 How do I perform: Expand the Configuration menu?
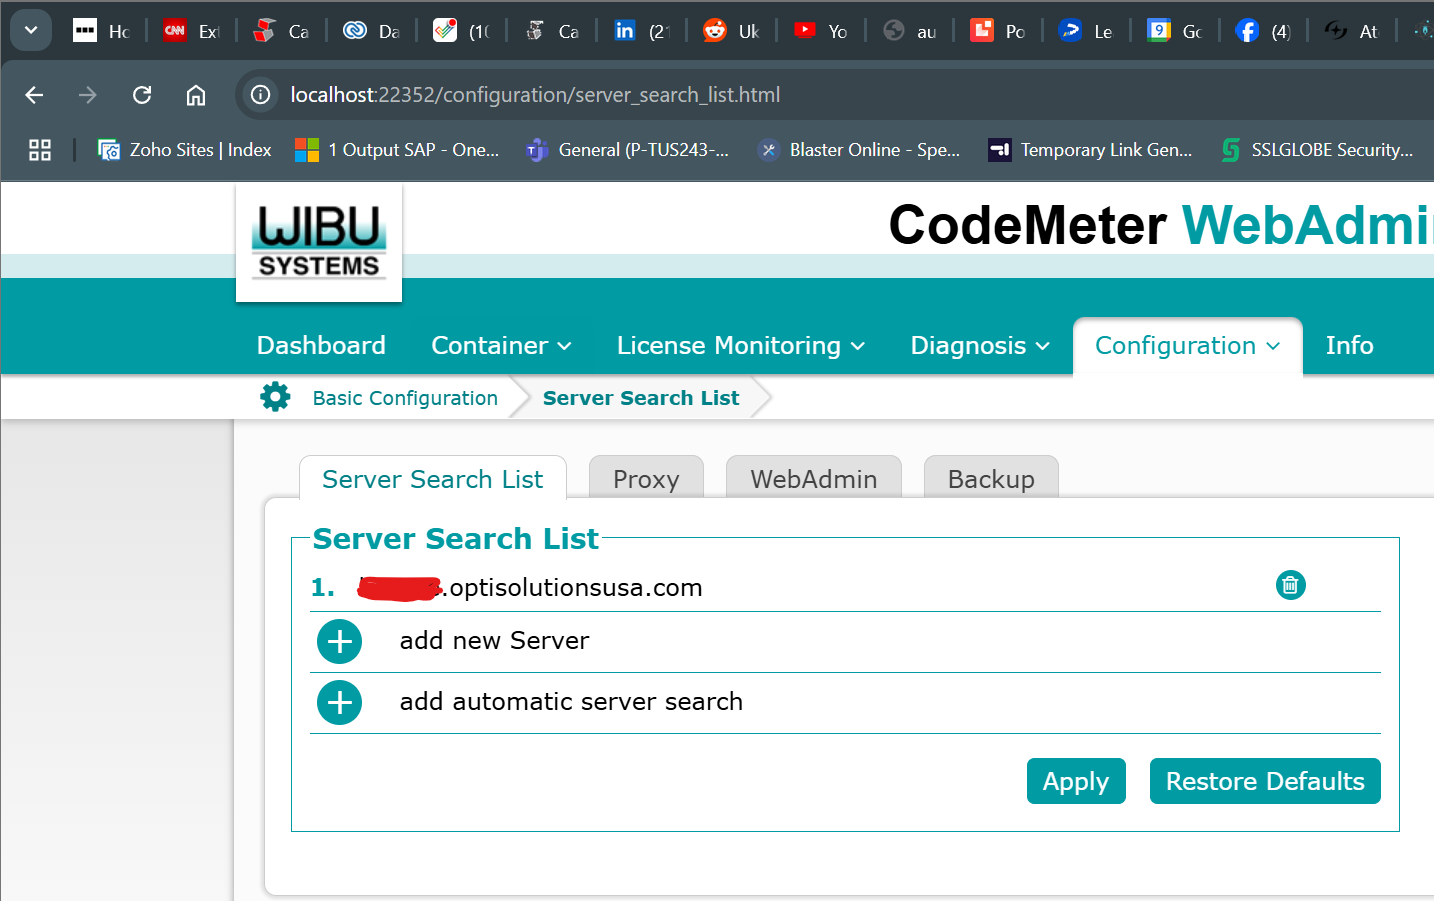[x=1187, y=345]
